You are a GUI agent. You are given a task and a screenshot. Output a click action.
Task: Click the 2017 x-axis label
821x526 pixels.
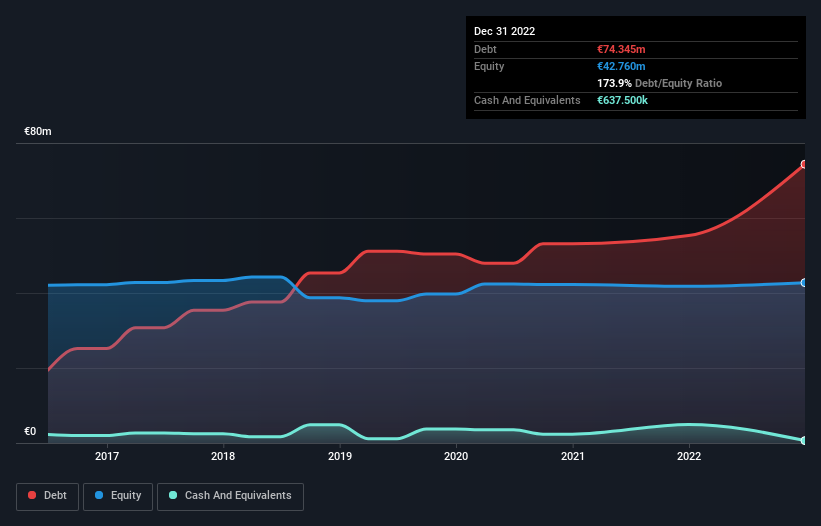click(x=107, y=456)
